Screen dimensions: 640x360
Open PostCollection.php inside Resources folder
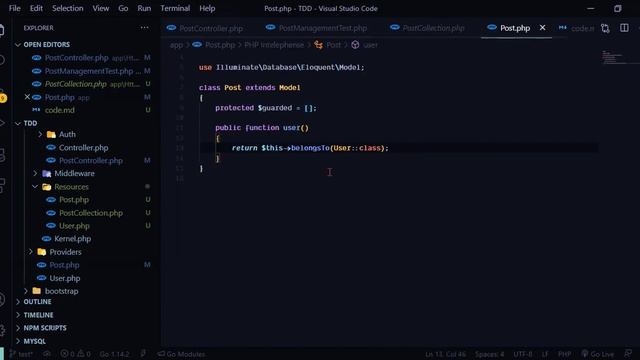[91, 213]
